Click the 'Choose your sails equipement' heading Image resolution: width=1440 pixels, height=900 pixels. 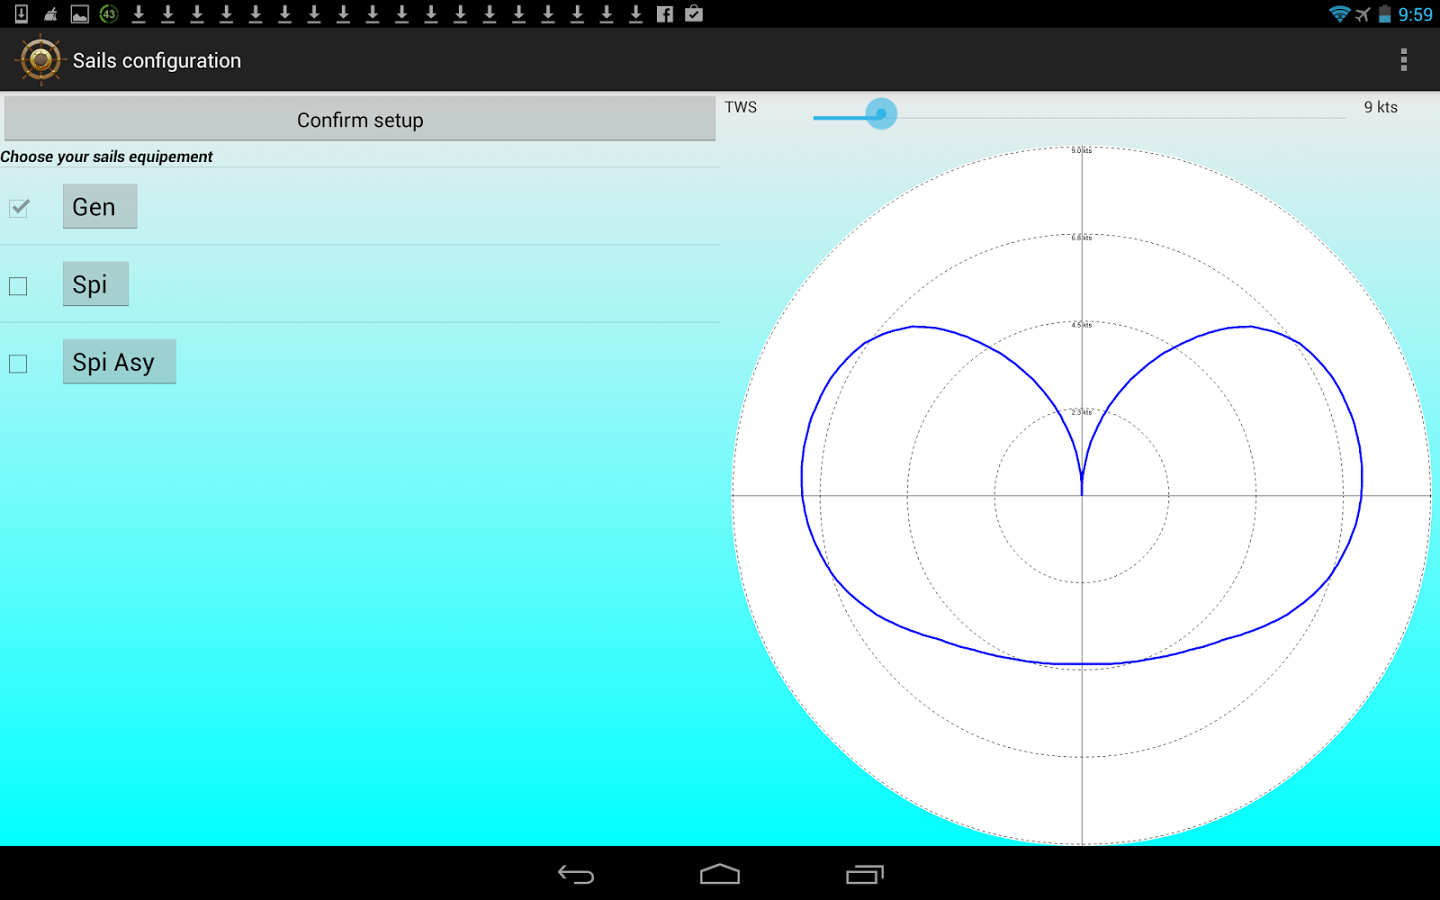pyautogui.click(x=106, y=156)
